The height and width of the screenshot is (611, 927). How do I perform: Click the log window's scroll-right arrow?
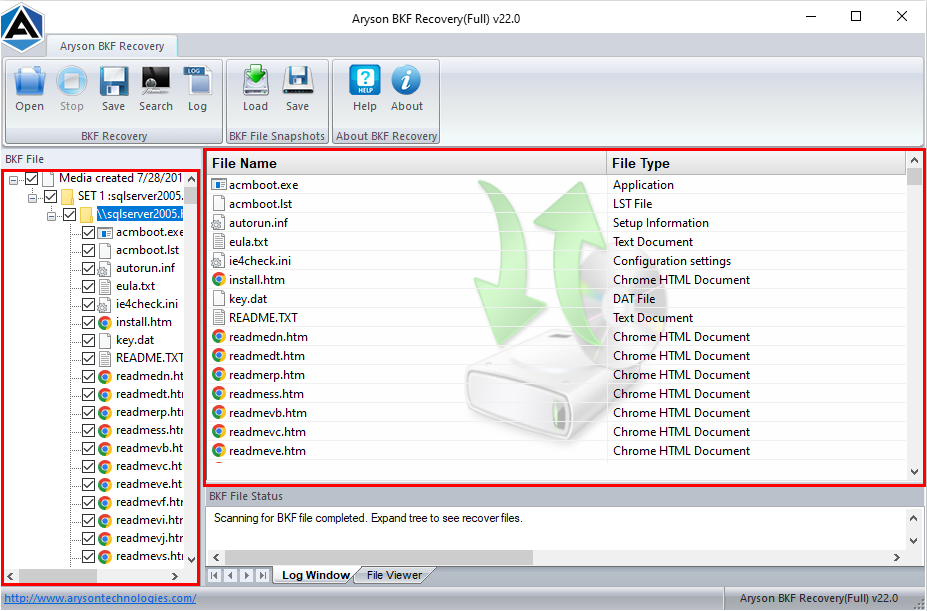click(897, 557)
